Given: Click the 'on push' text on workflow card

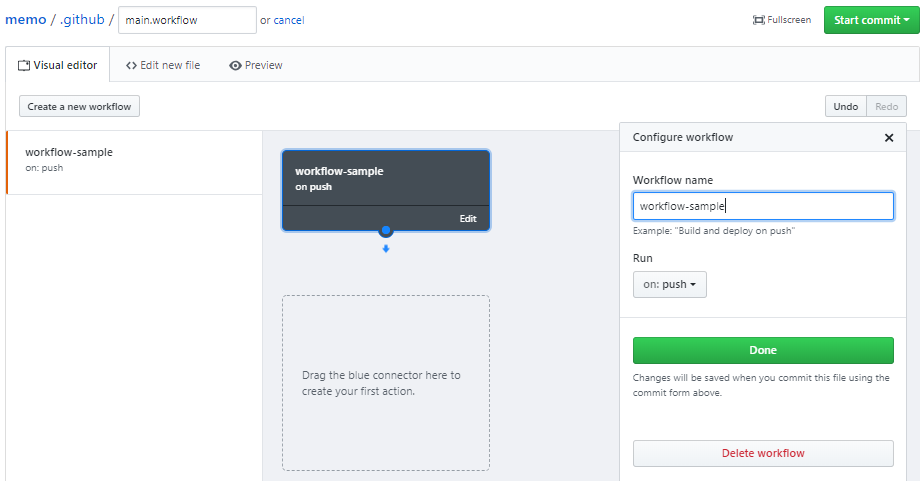Looking at the screenshot, I should pos(313,187).
